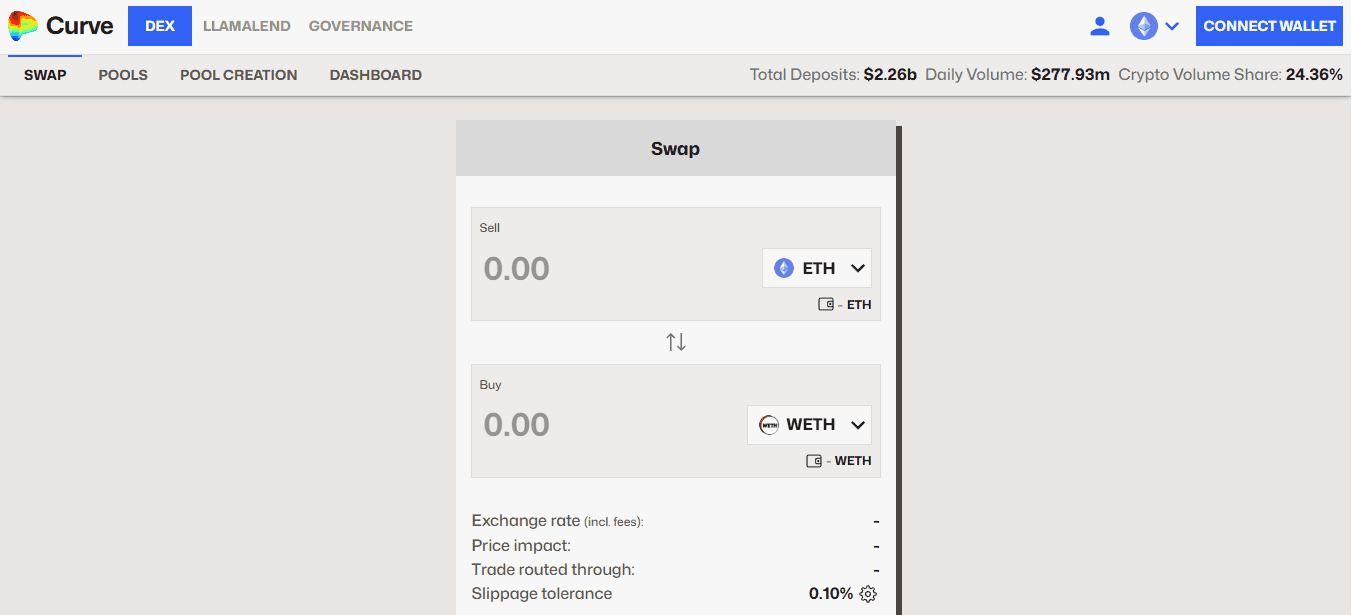The width and height of the screenshot is (1352, 615).
Task: Click the Curve wordmark text
Action: [x=80, y=26]
